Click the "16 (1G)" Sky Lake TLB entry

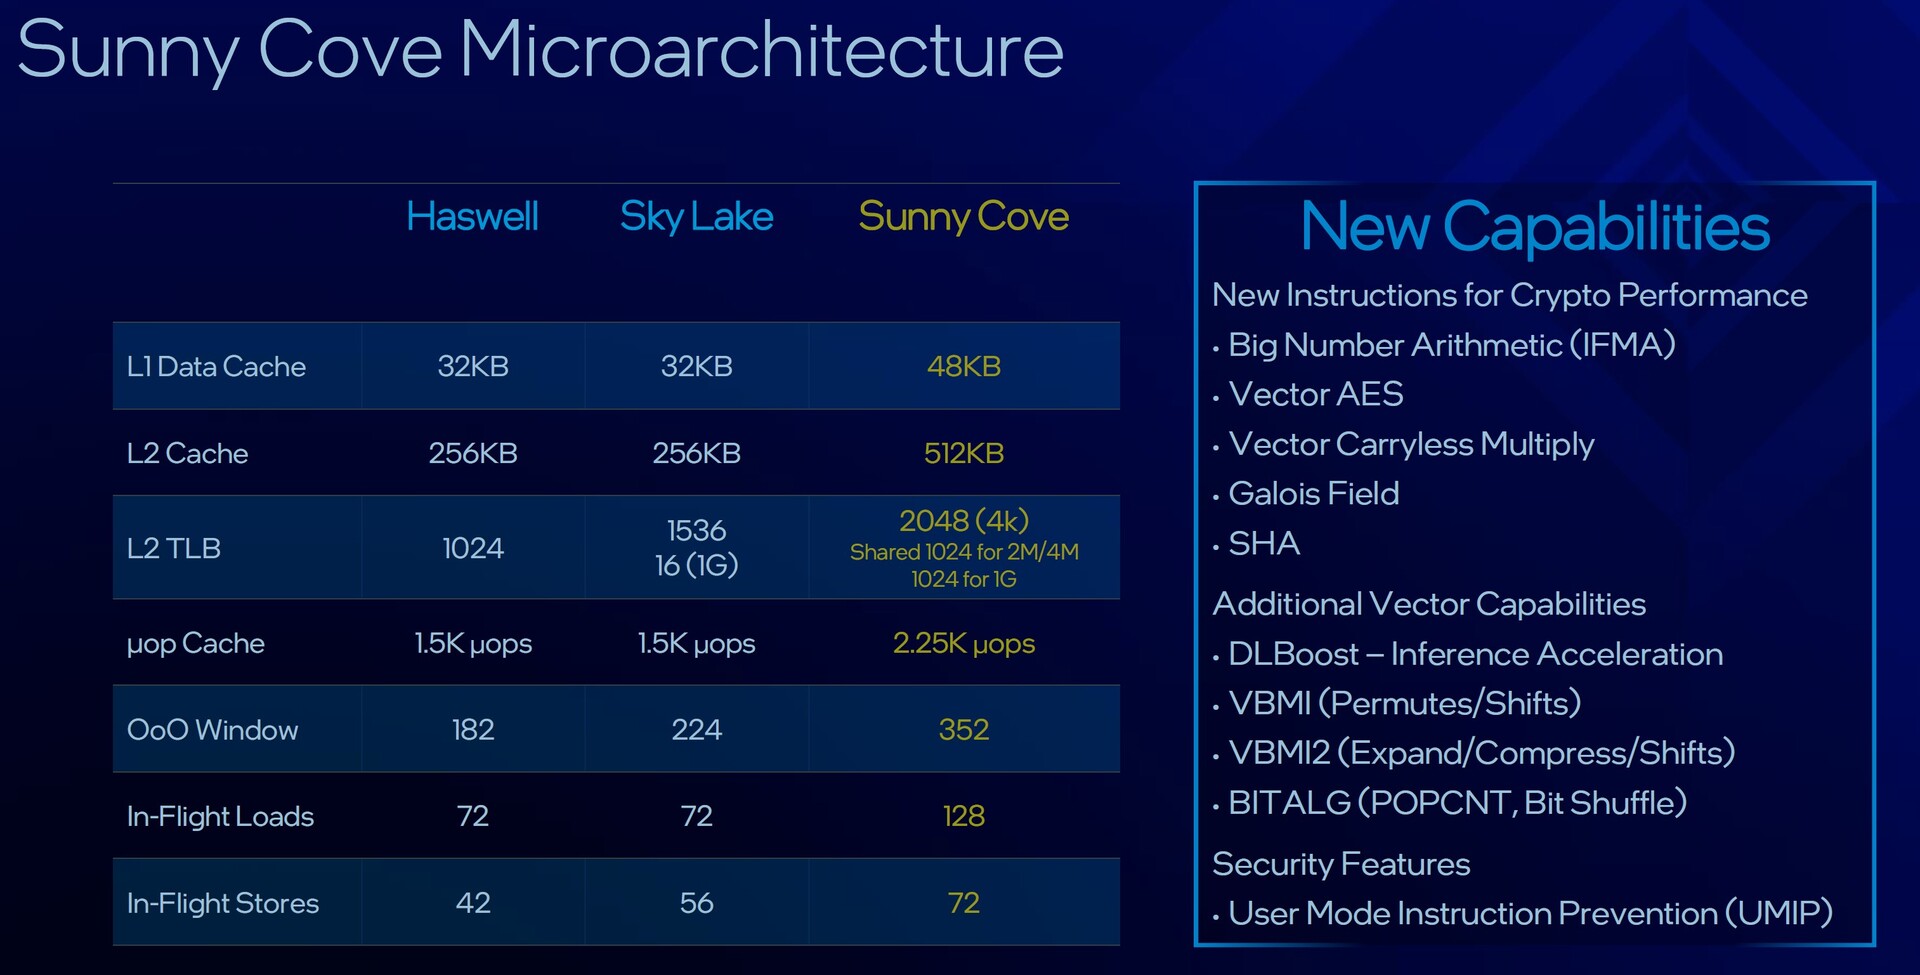(697, 566)
